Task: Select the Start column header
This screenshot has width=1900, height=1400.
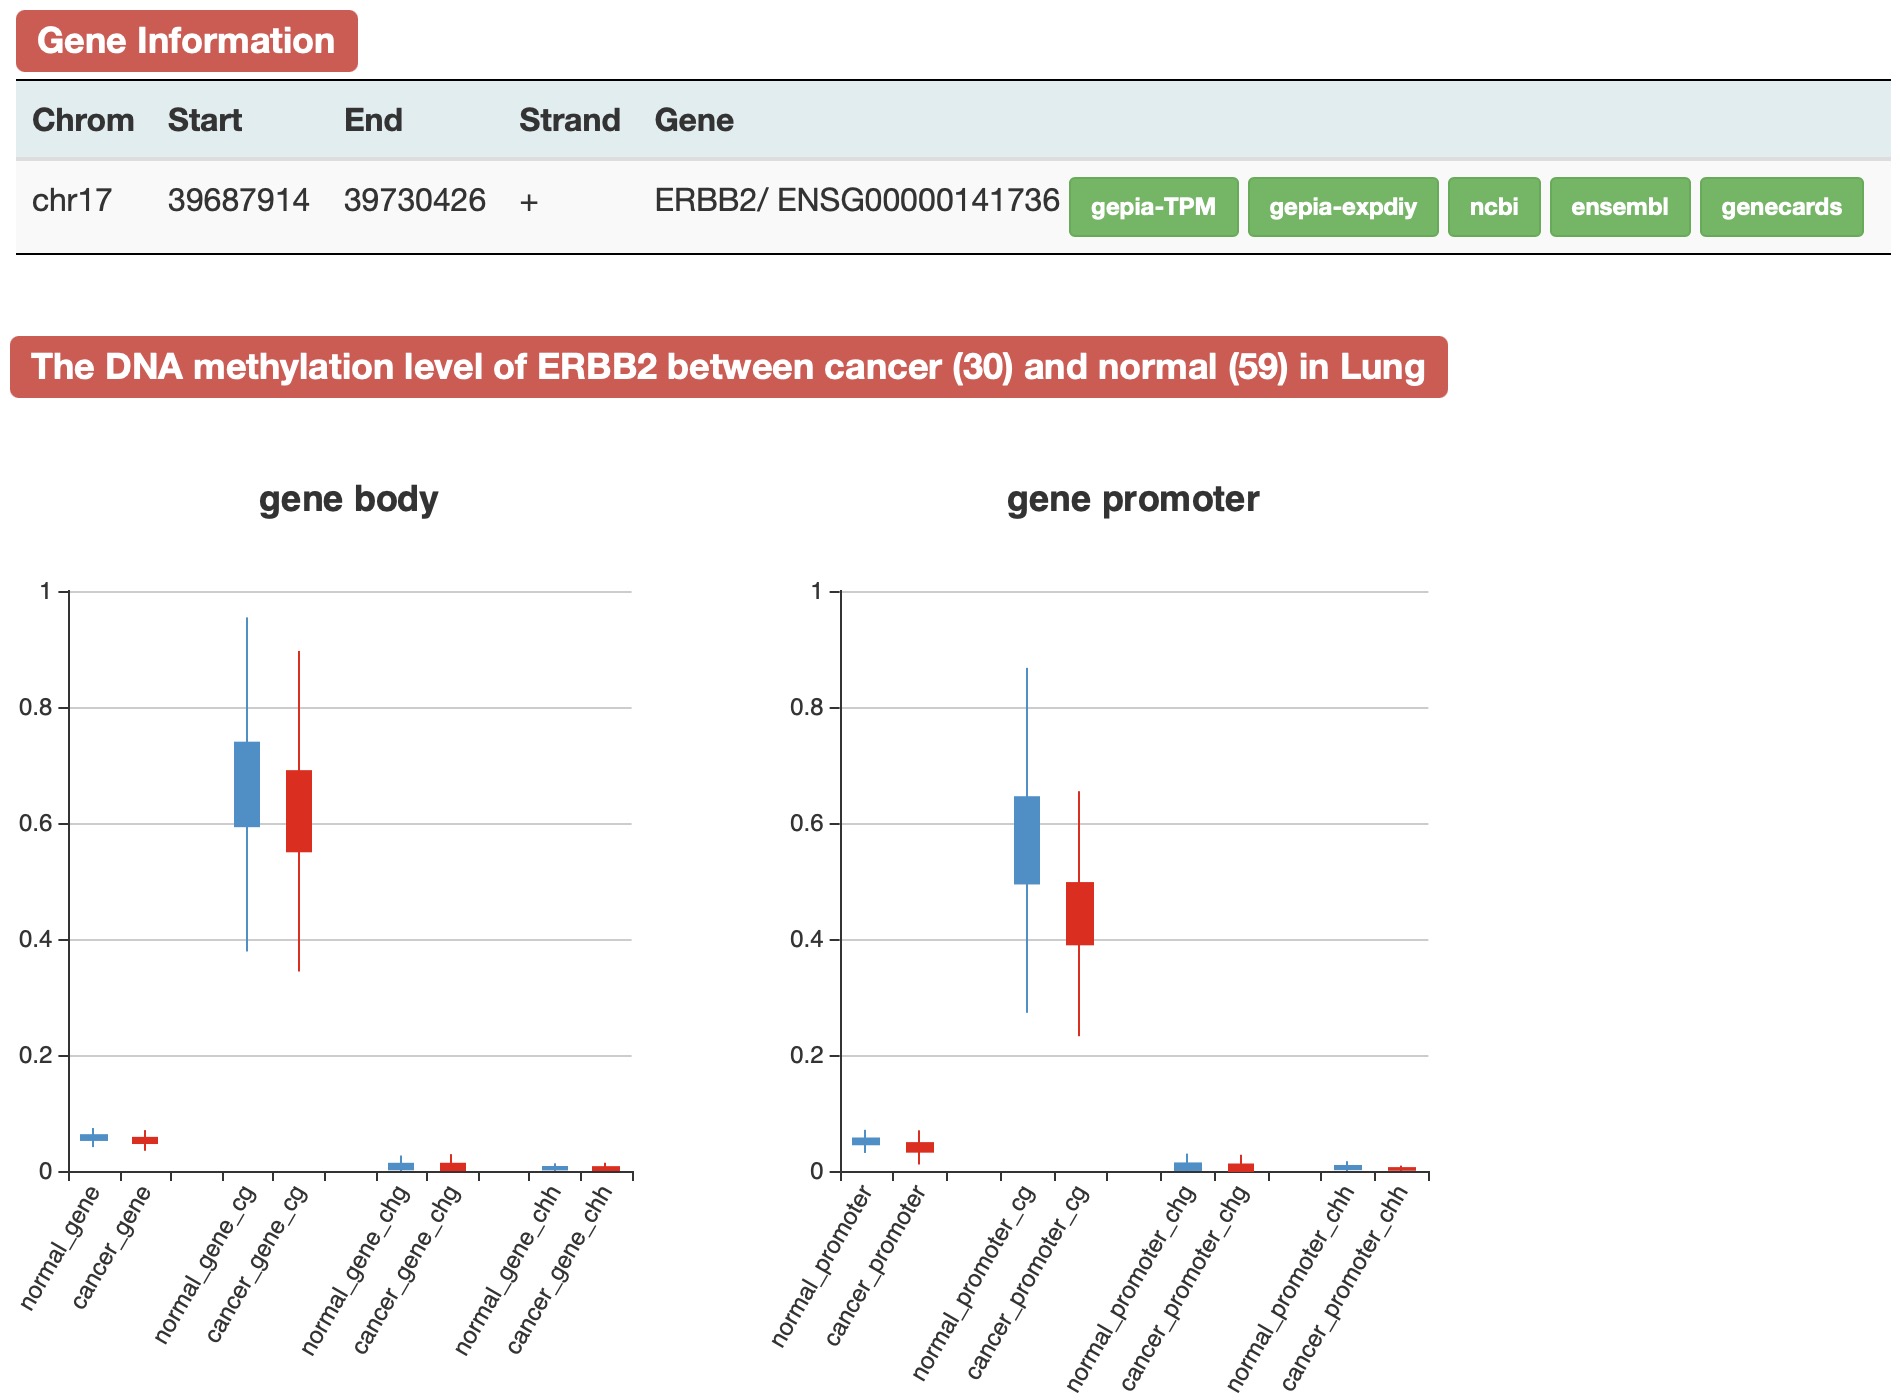Action: (205, 120)
